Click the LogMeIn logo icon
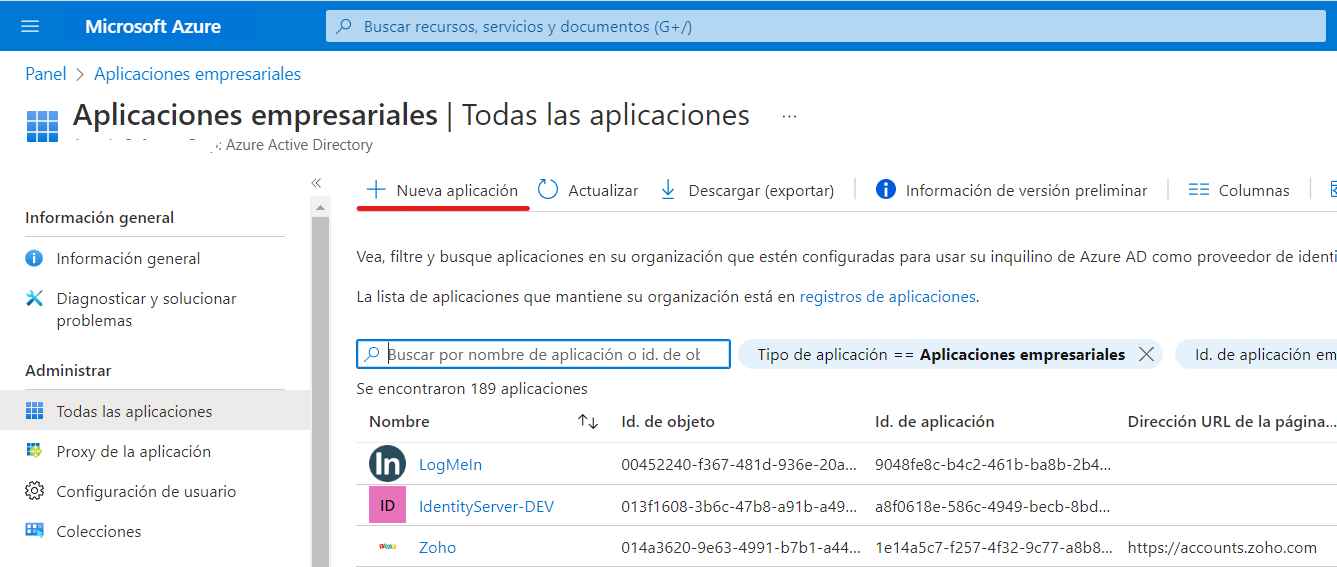 (x=387, y=464)
